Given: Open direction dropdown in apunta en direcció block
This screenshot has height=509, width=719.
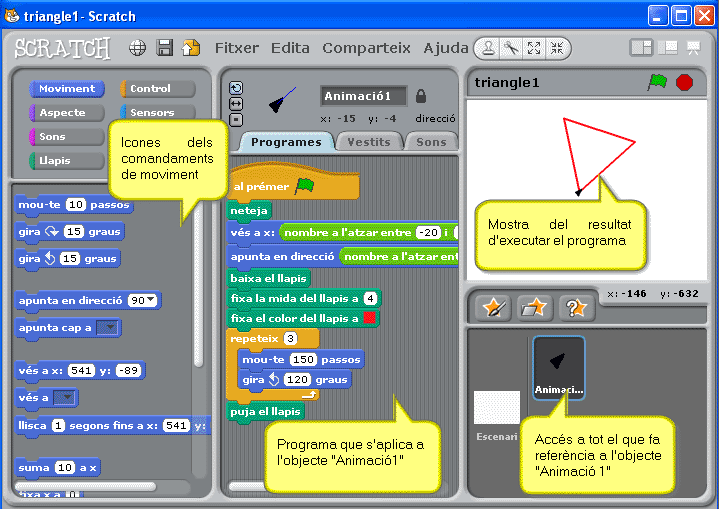Looking at the screenshot, I should [151, 300].
